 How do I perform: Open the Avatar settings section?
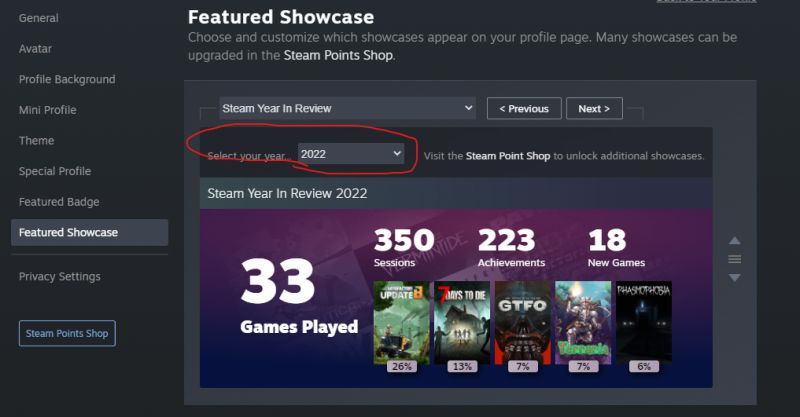point(35,48)
